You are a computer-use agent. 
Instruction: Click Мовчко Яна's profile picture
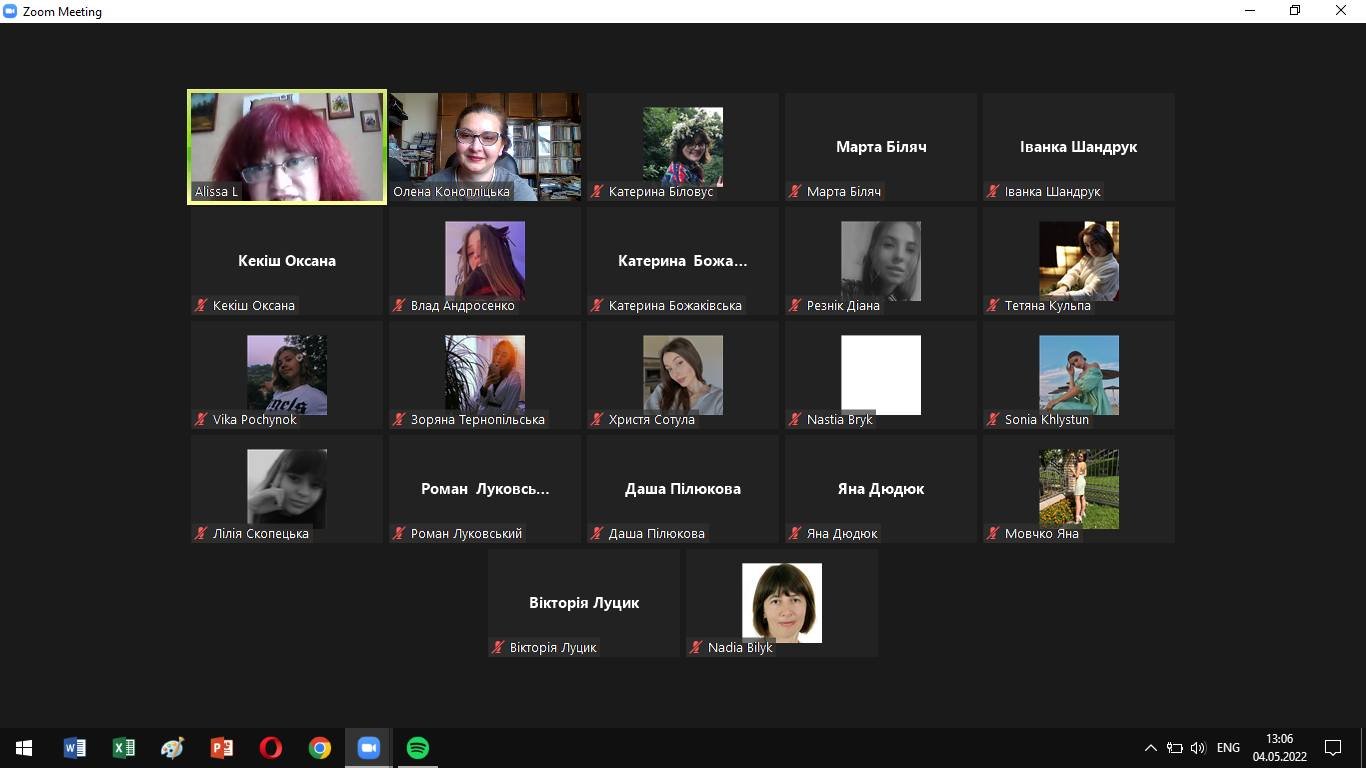pos(1079,489)
